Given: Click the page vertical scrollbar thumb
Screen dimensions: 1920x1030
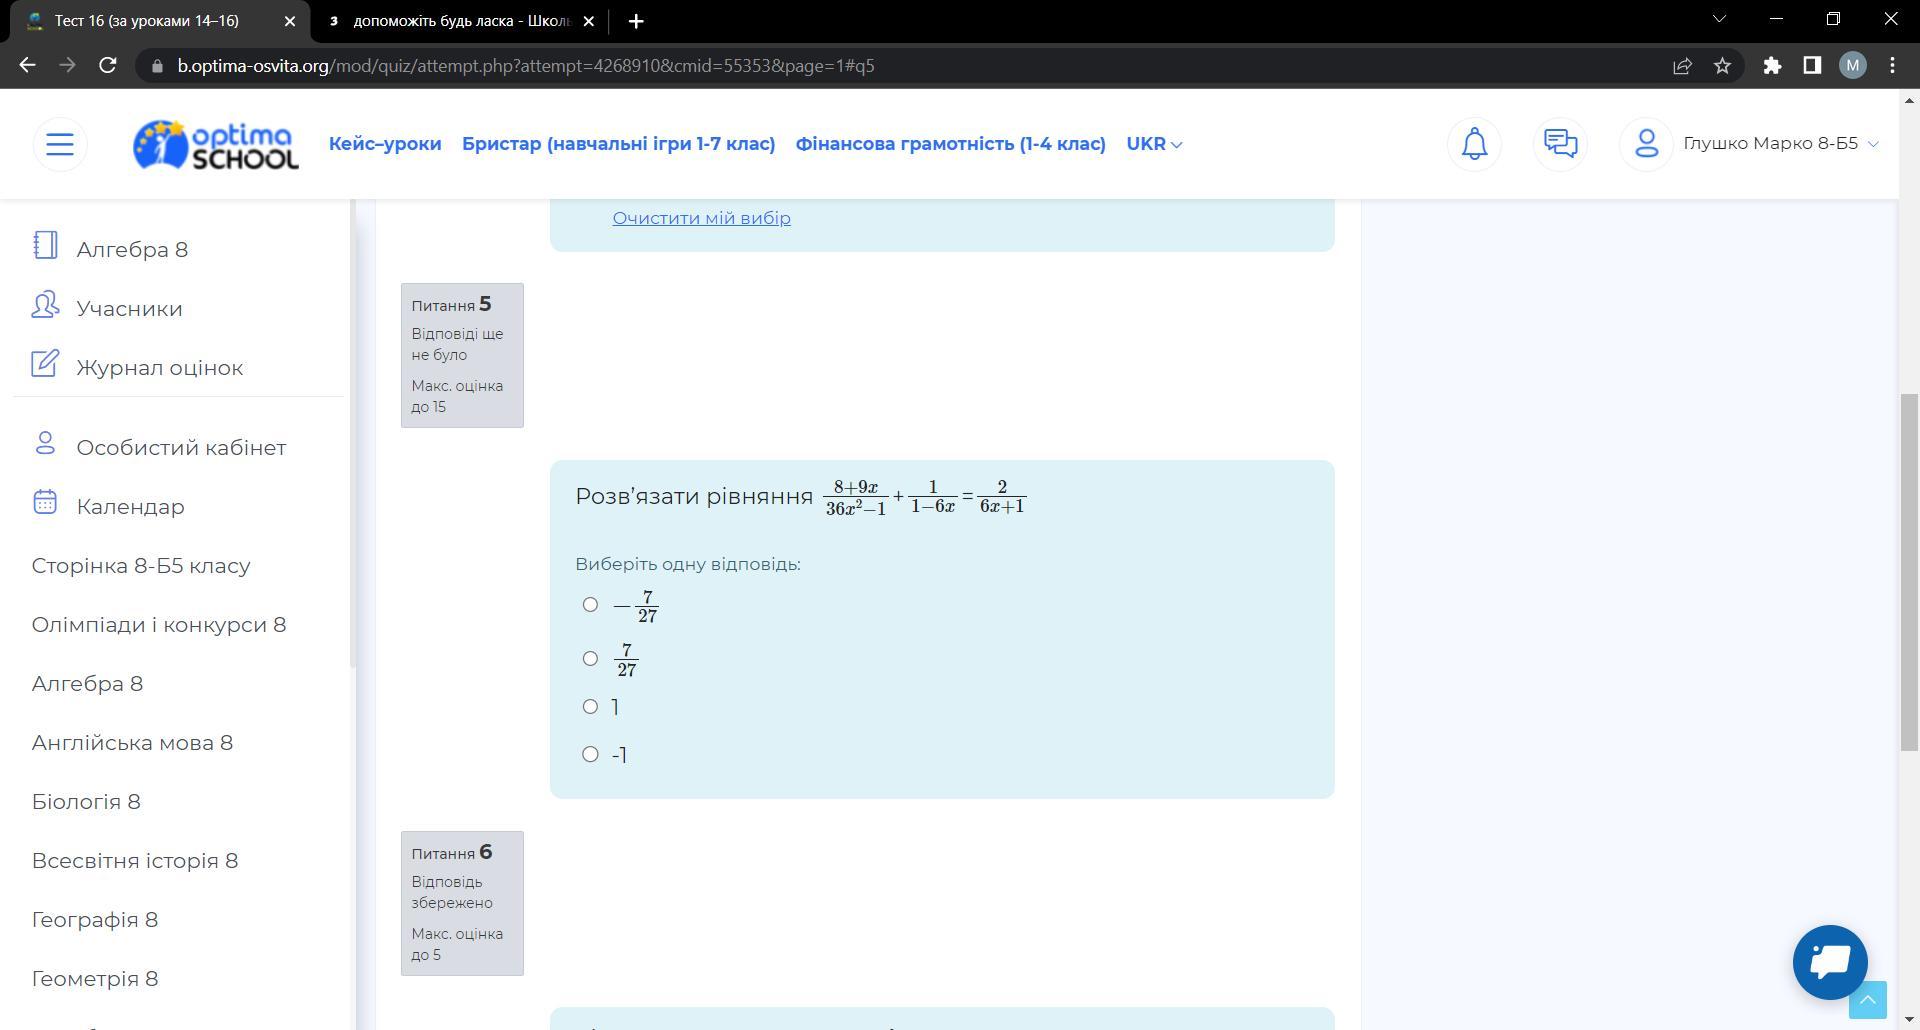Looking at the screenshot, I should click(1909, 572).
